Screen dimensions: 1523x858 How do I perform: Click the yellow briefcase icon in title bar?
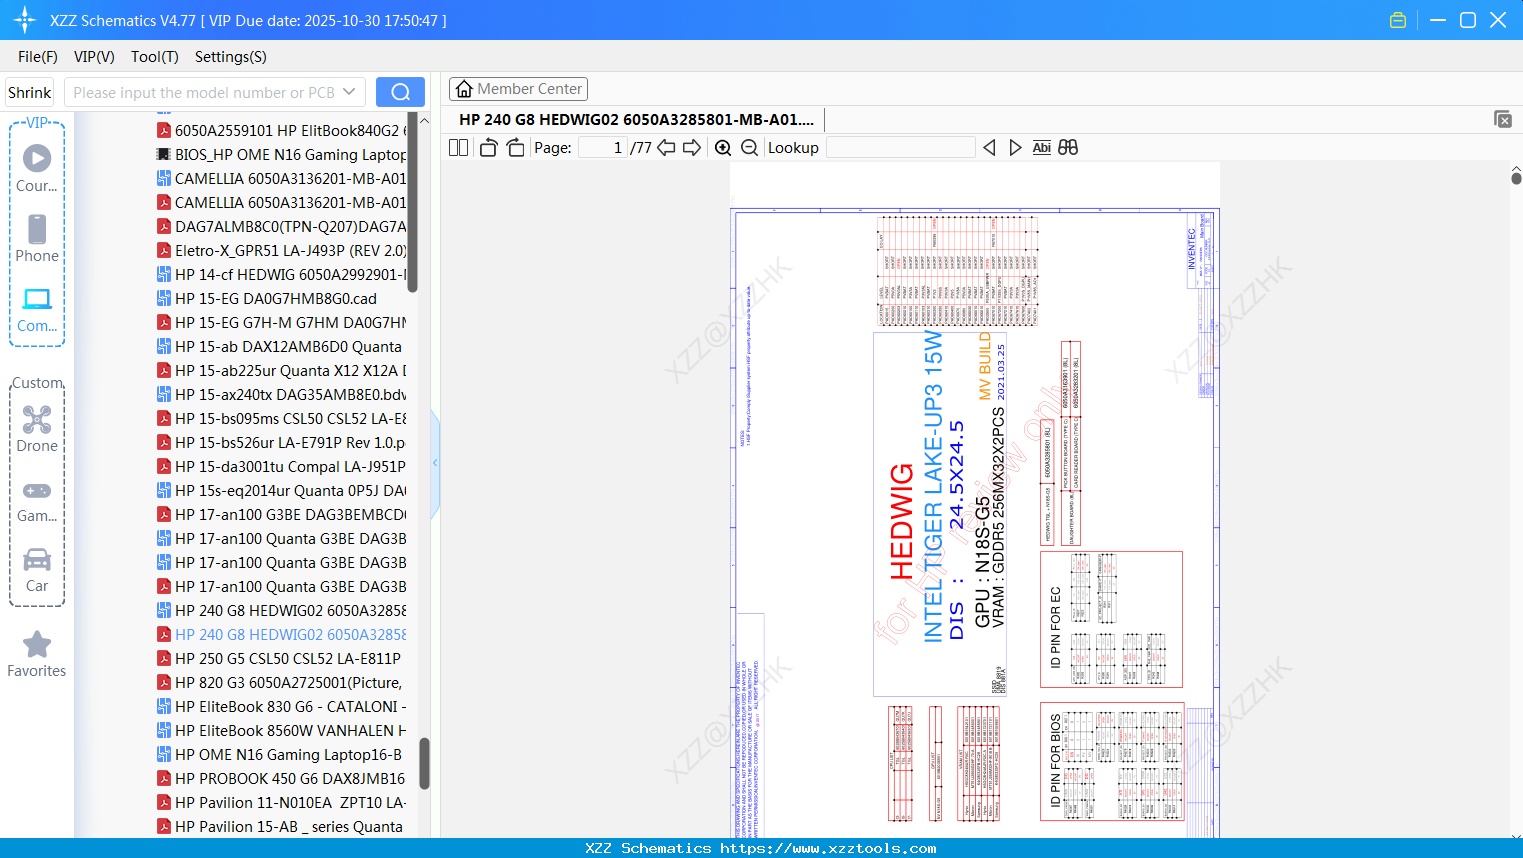[x=1398, y=20]
